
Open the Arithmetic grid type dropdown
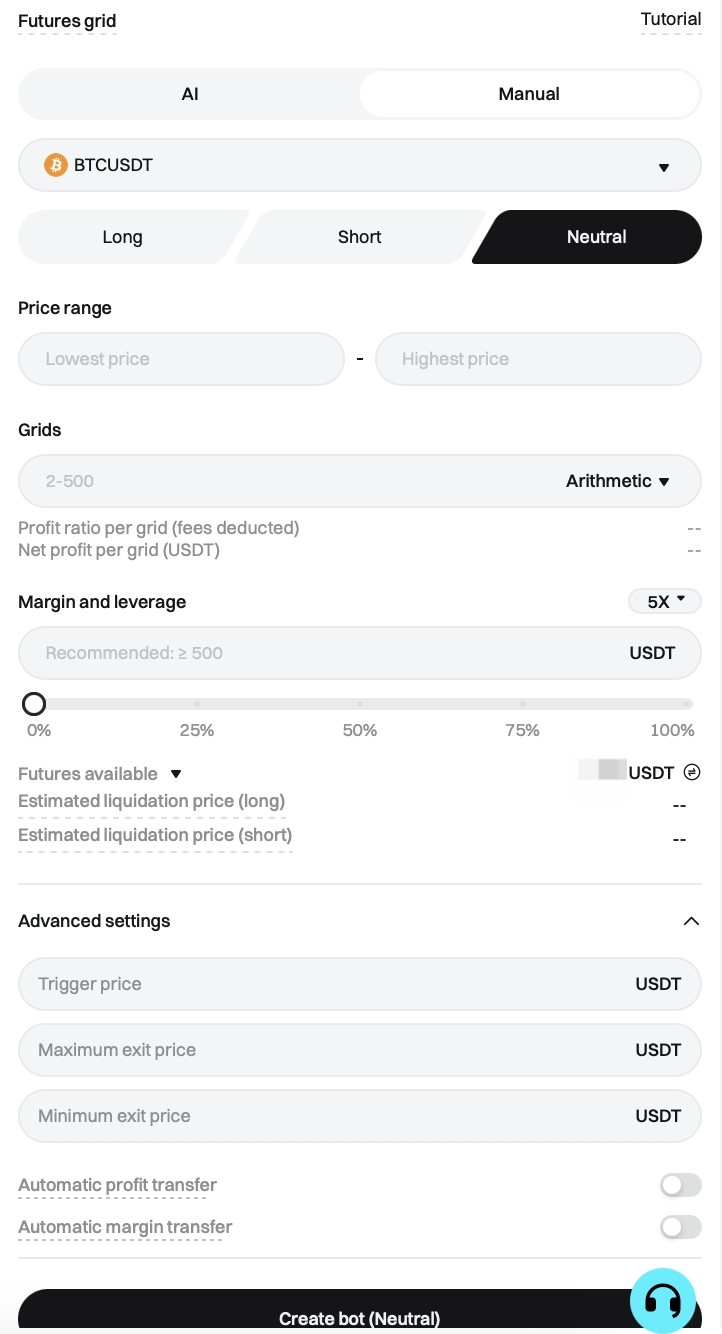(617, 481)
